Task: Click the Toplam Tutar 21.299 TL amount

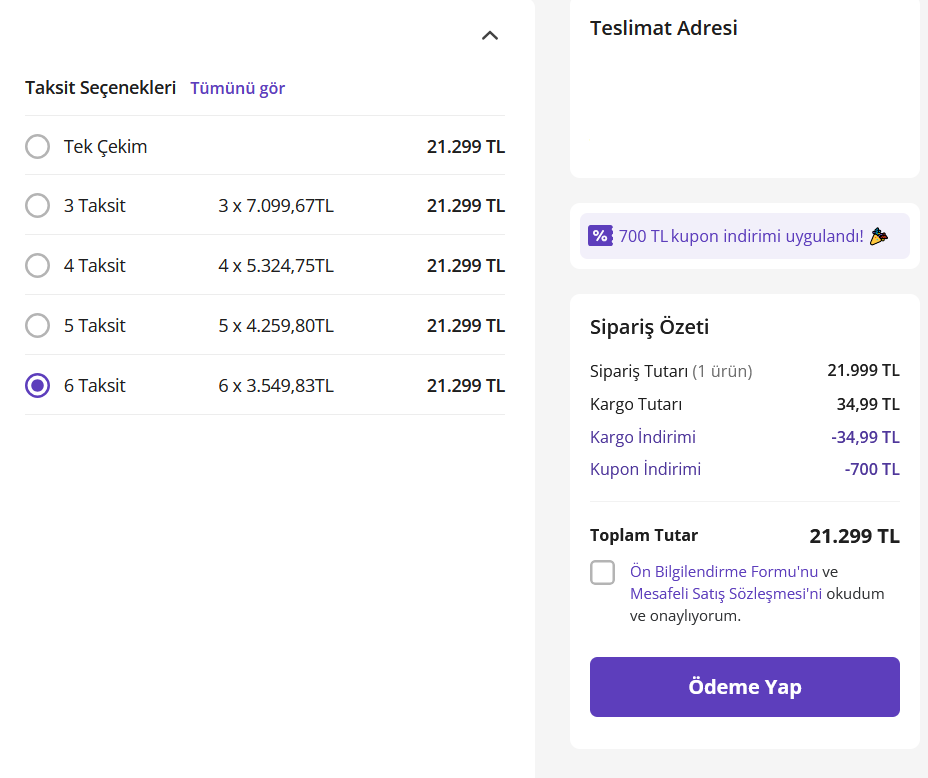Action: 855,536
